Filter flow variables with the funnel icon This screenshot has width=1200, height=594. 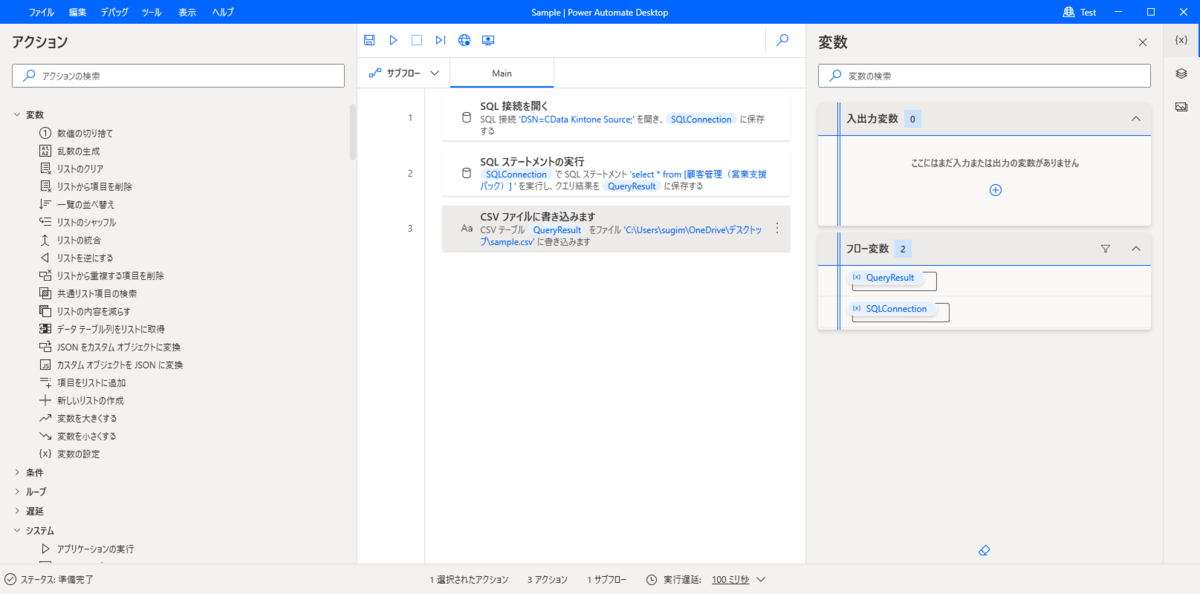click(1106, 249)
